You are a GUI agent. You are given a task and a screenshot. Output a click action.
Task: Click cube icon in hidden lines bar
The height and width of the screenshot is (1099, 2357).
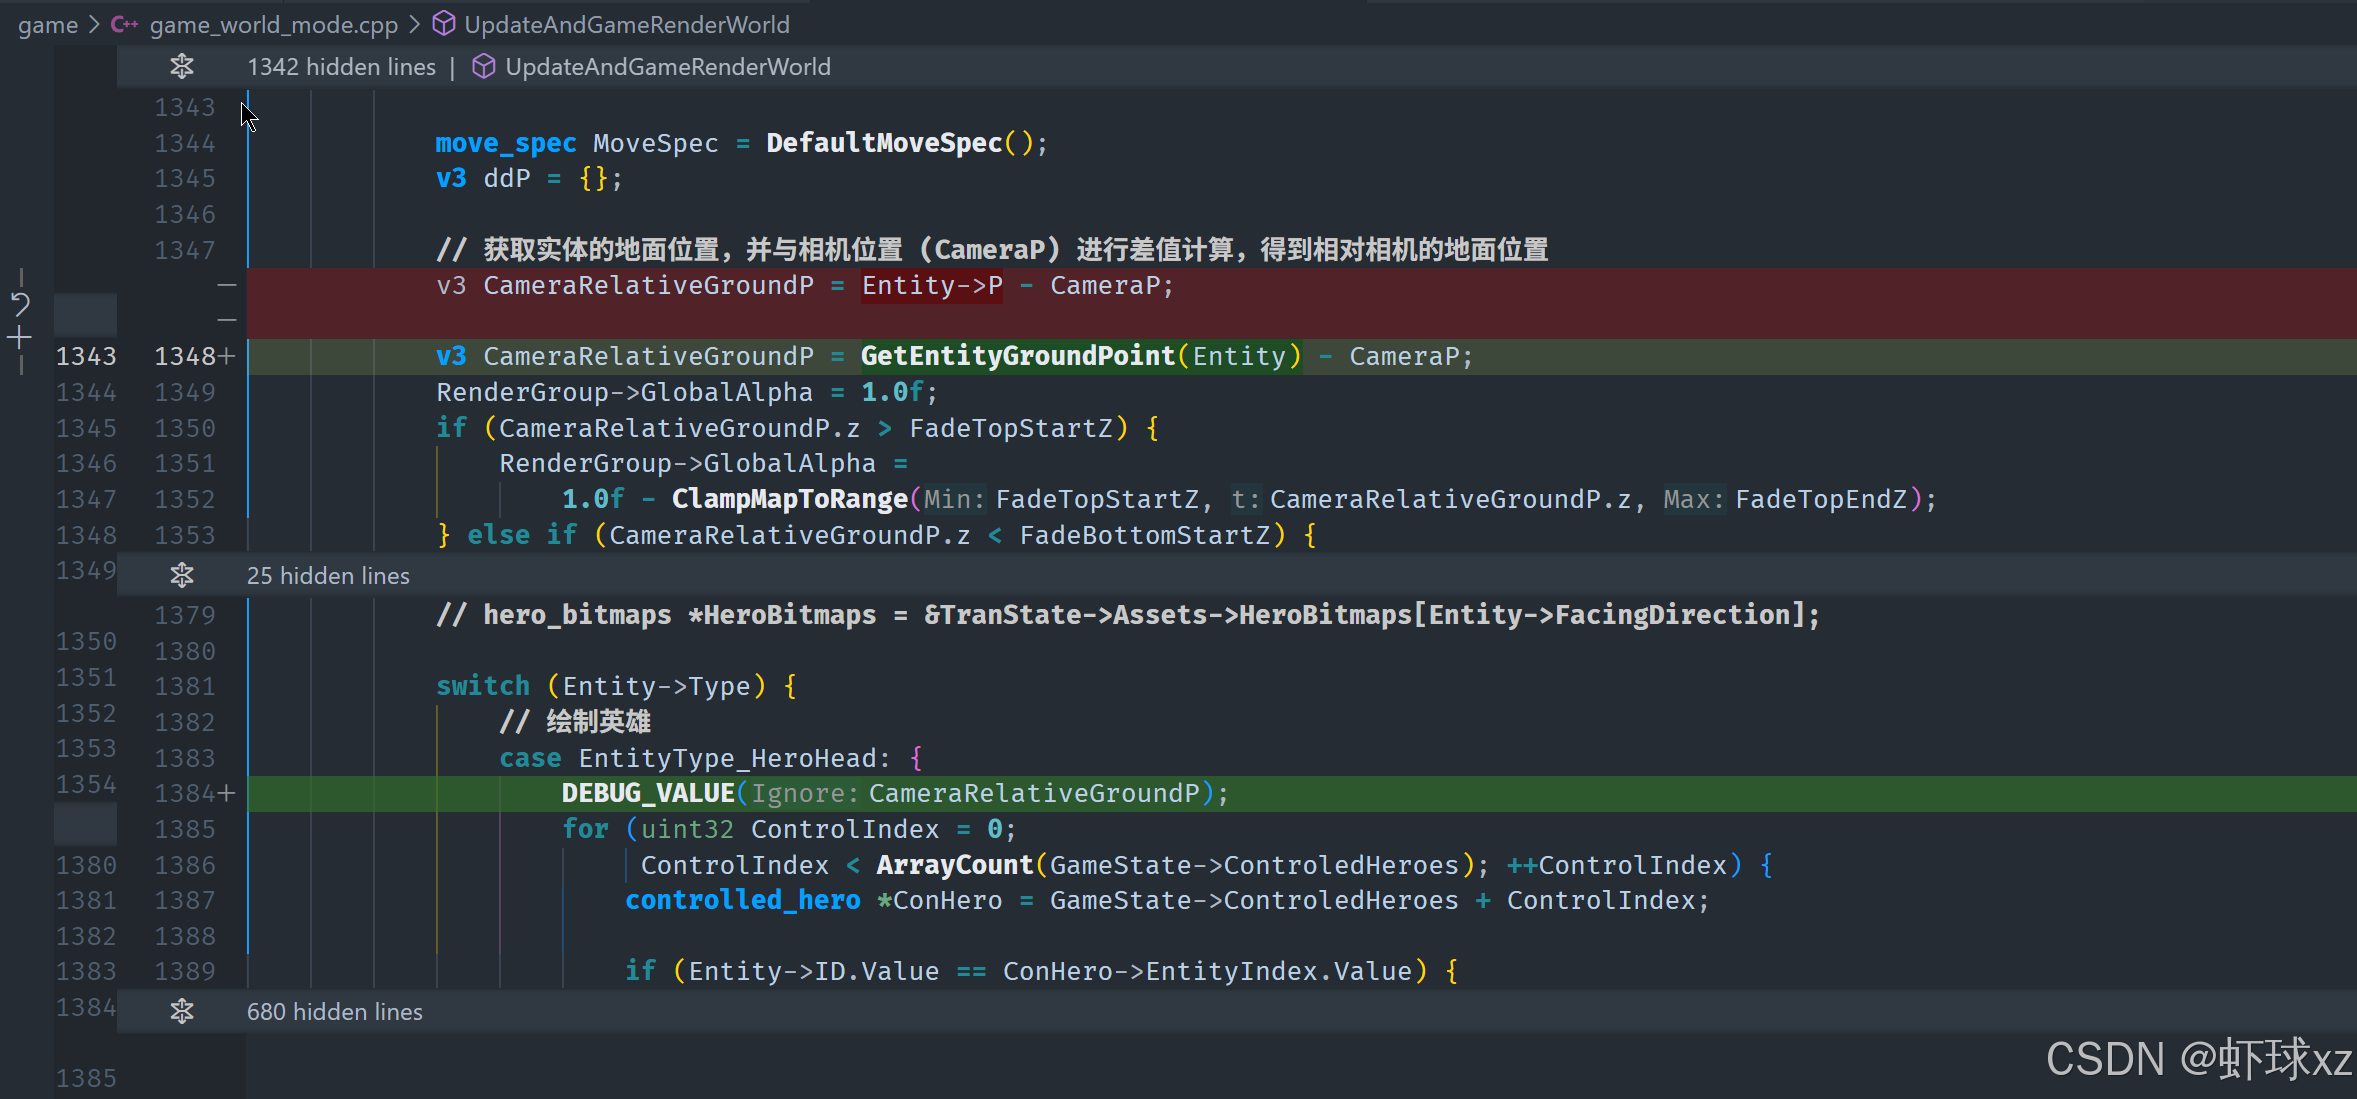483,67
